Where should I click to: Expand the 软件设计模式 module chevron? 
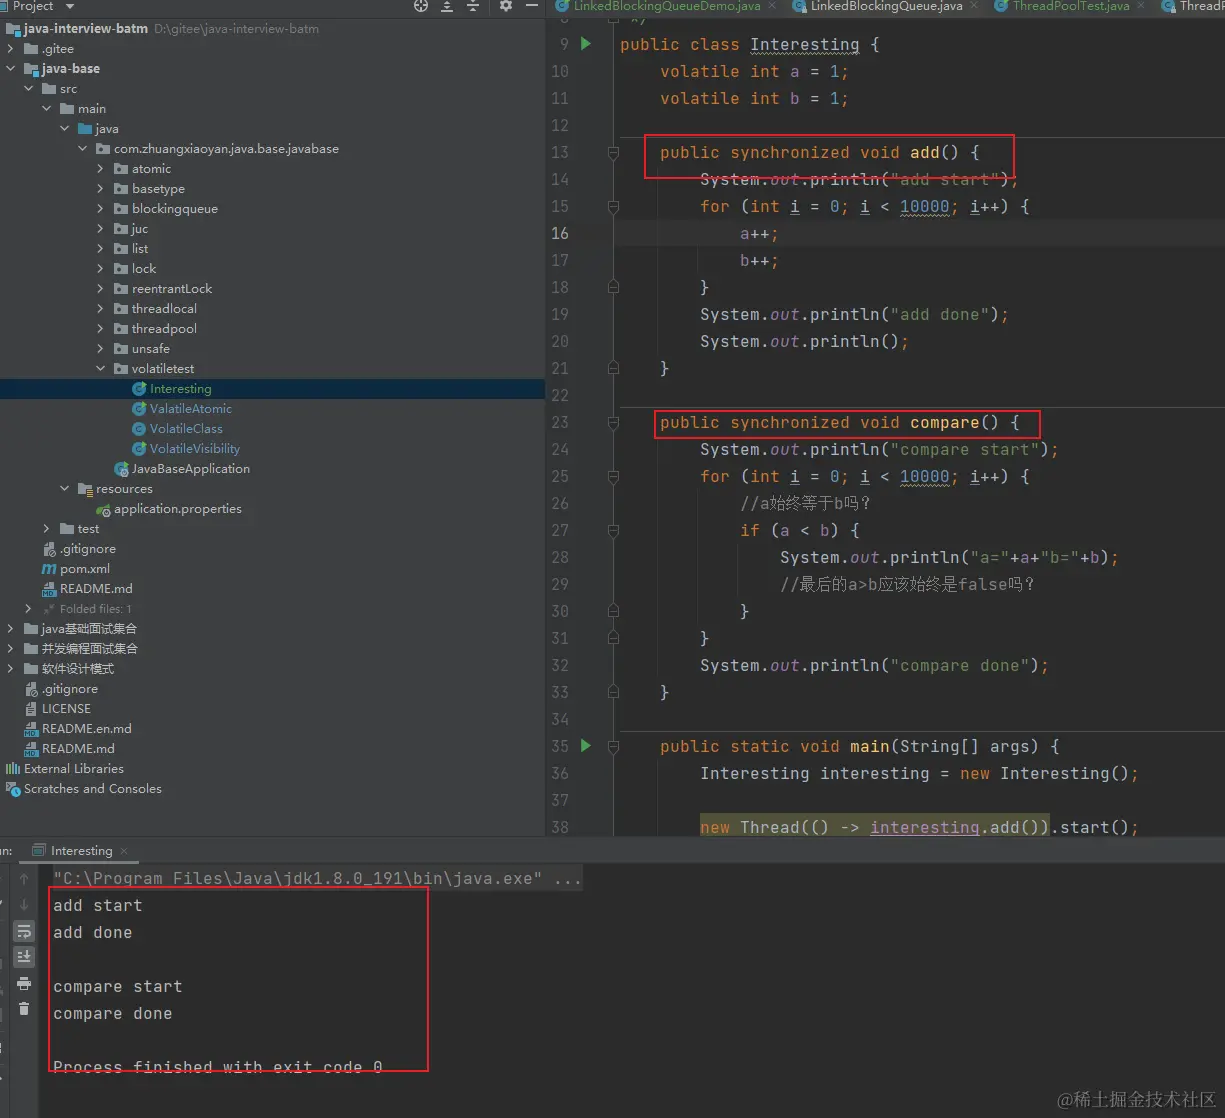pos(11,669)
